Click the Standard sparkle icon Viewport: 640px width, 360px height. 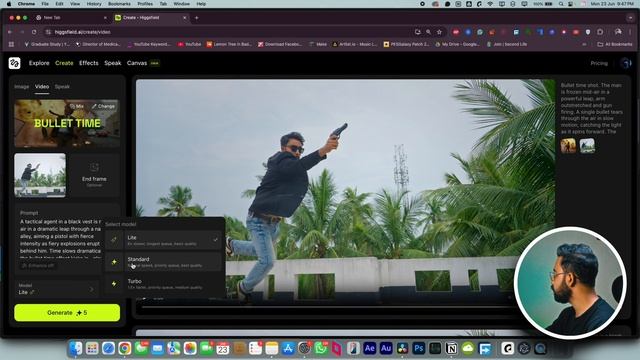coord(114,262)
